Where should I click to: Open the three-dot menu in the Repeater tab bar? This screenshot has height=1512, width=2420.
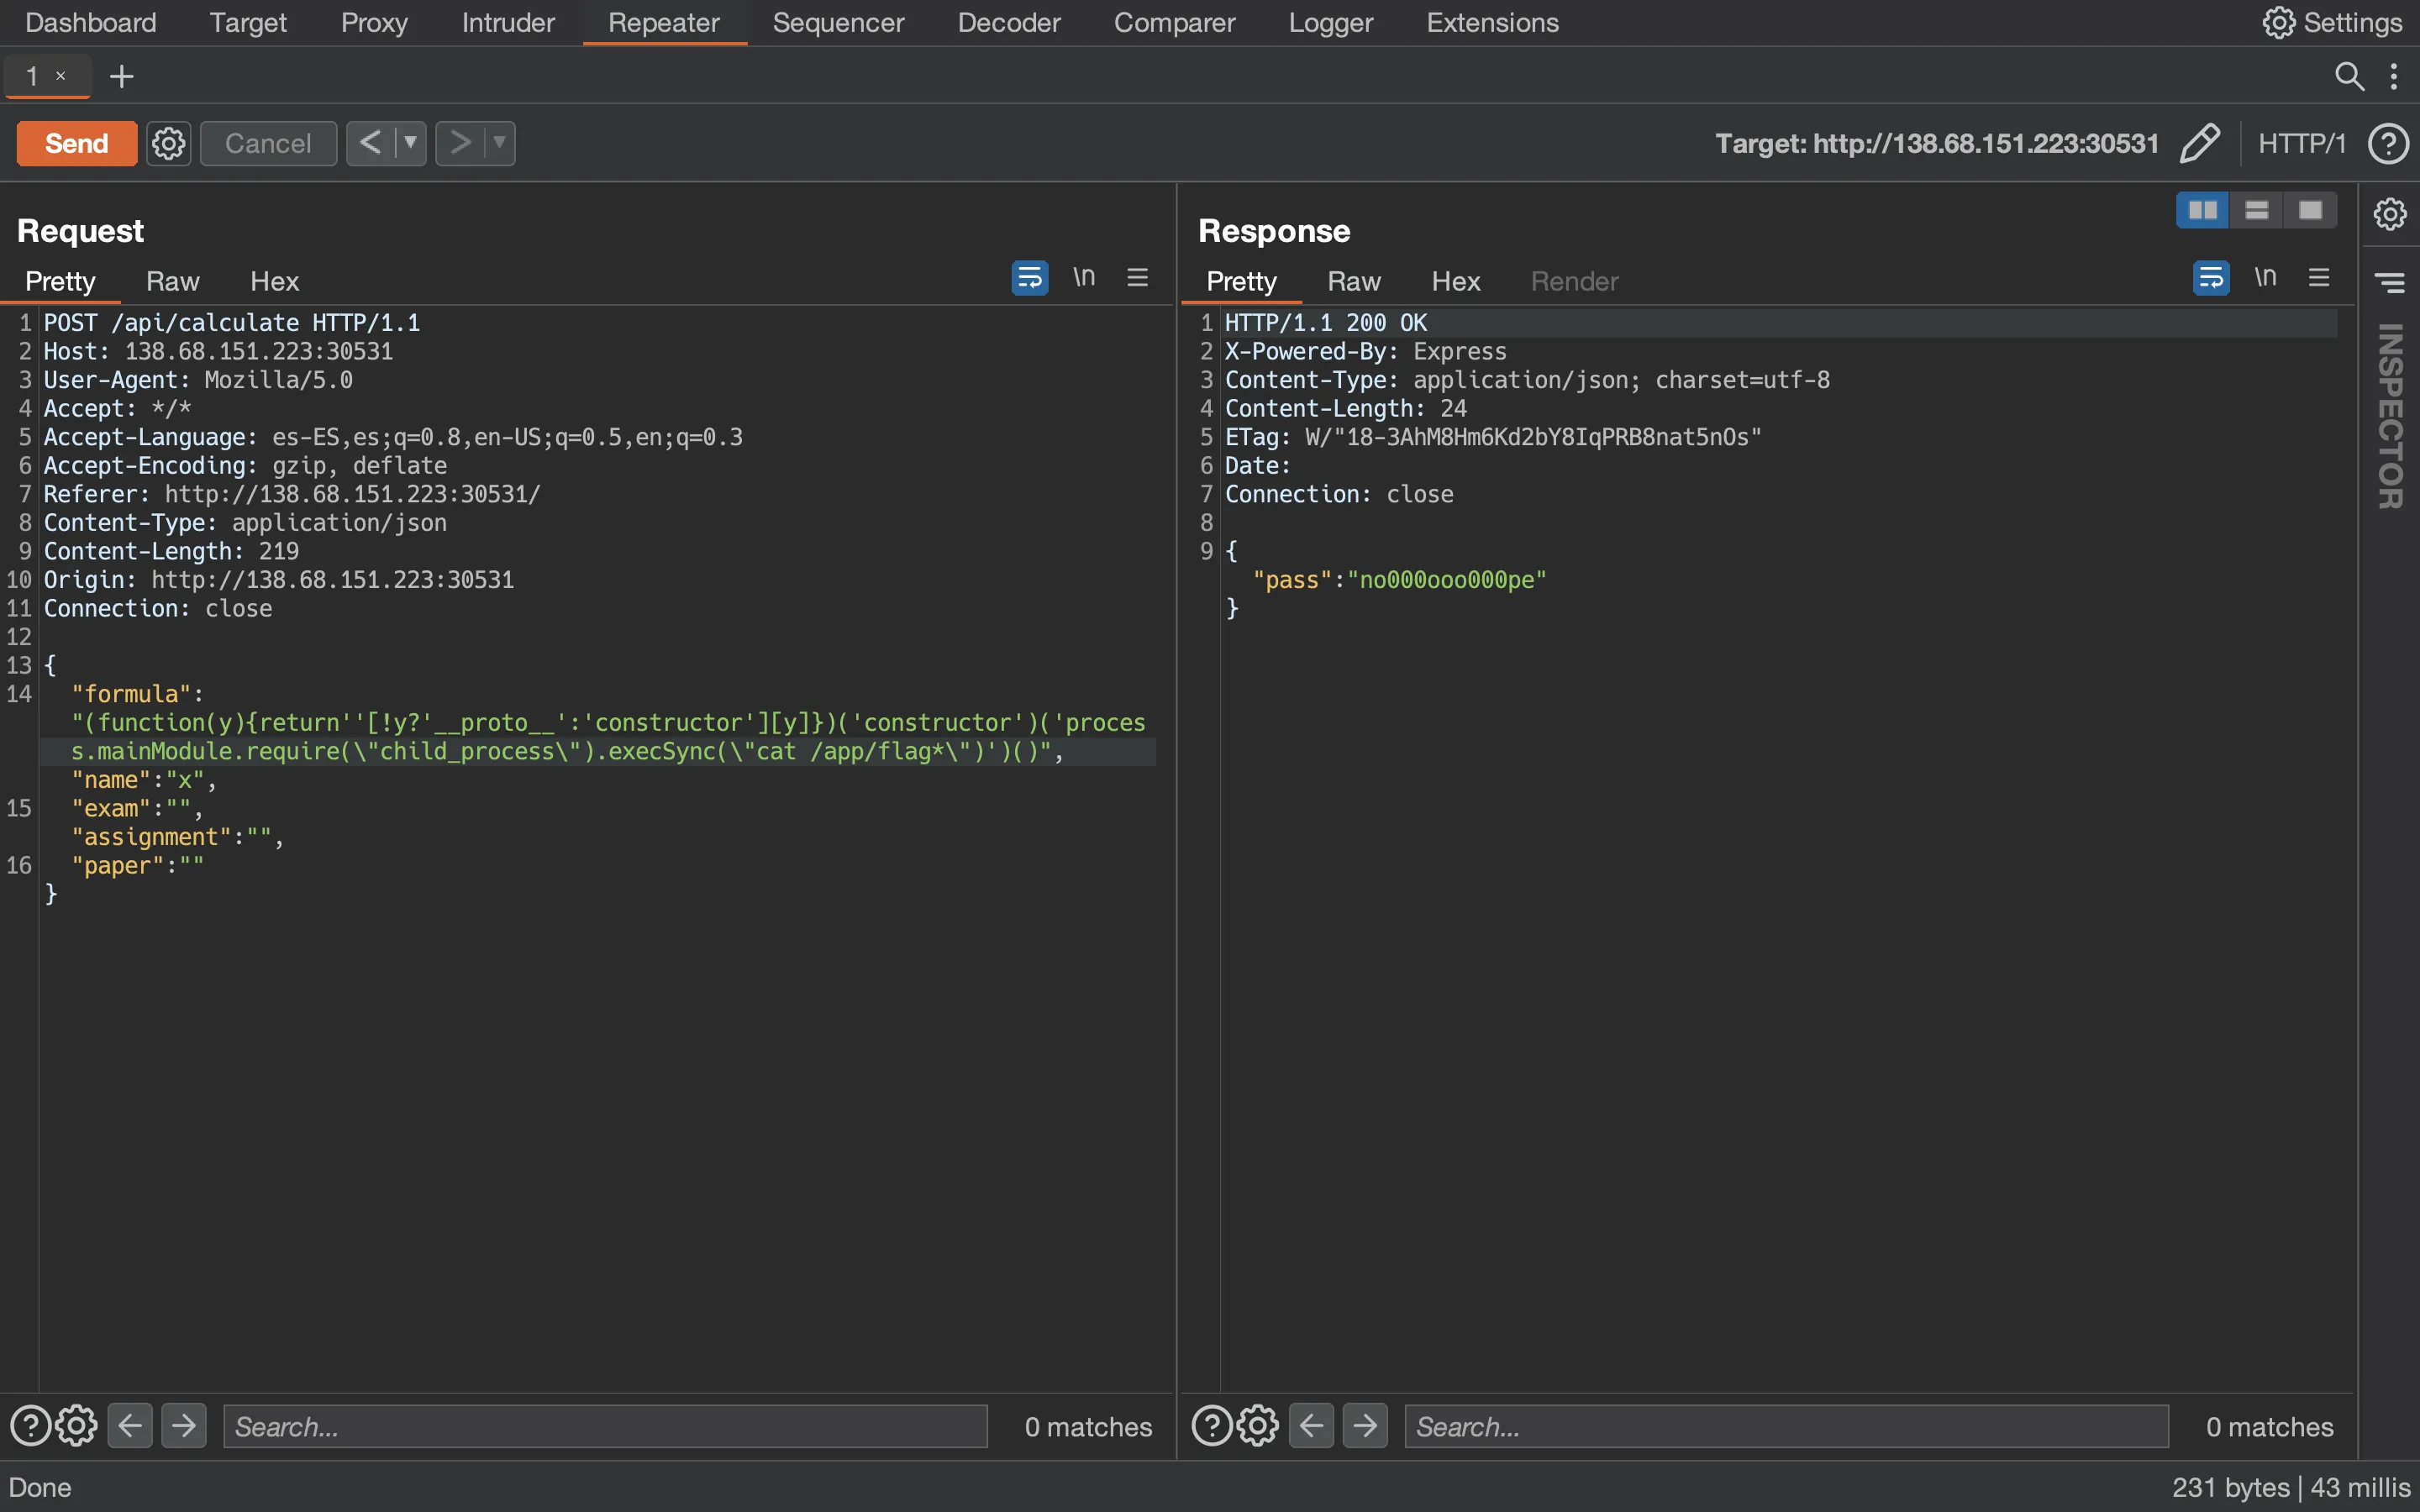(x=2394, y=76)
